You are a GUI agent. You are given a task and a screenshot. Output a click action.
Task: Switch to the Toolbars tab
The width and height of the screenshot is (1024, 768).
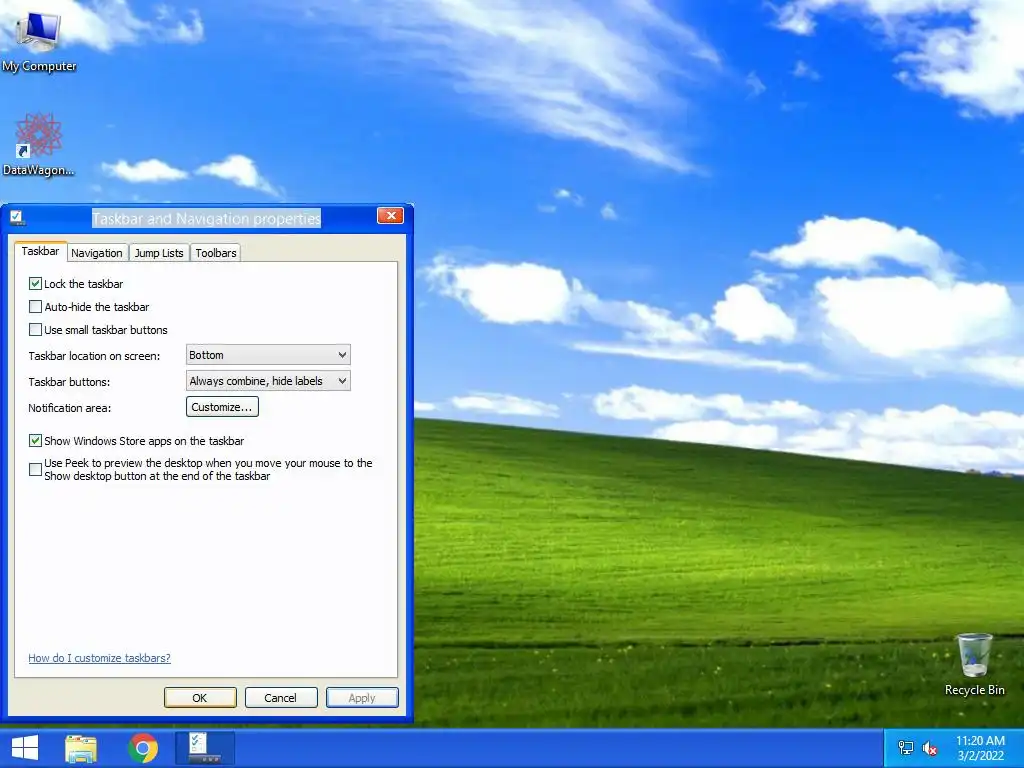[216, 253]
